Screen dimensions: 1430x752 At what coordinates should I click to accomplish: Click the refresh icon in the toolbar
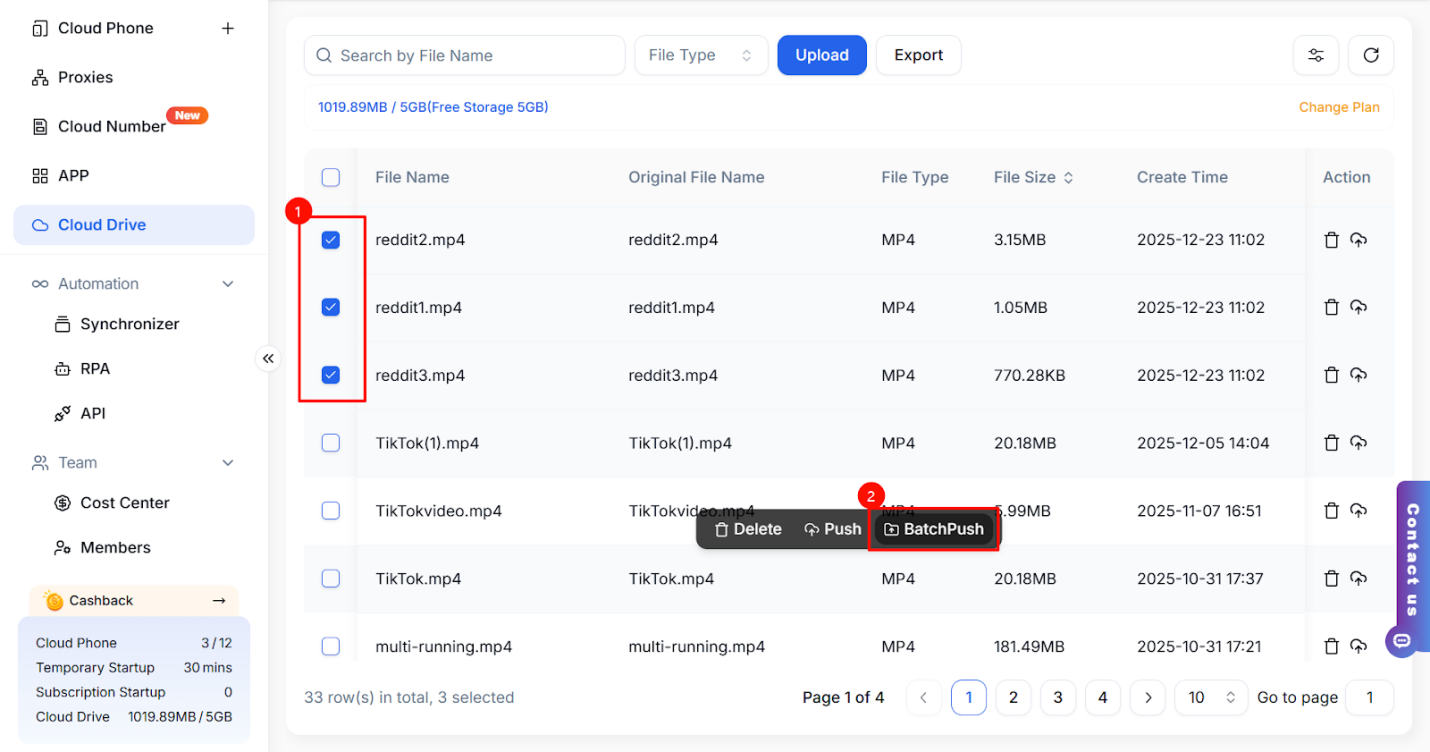pos(1370,56)
